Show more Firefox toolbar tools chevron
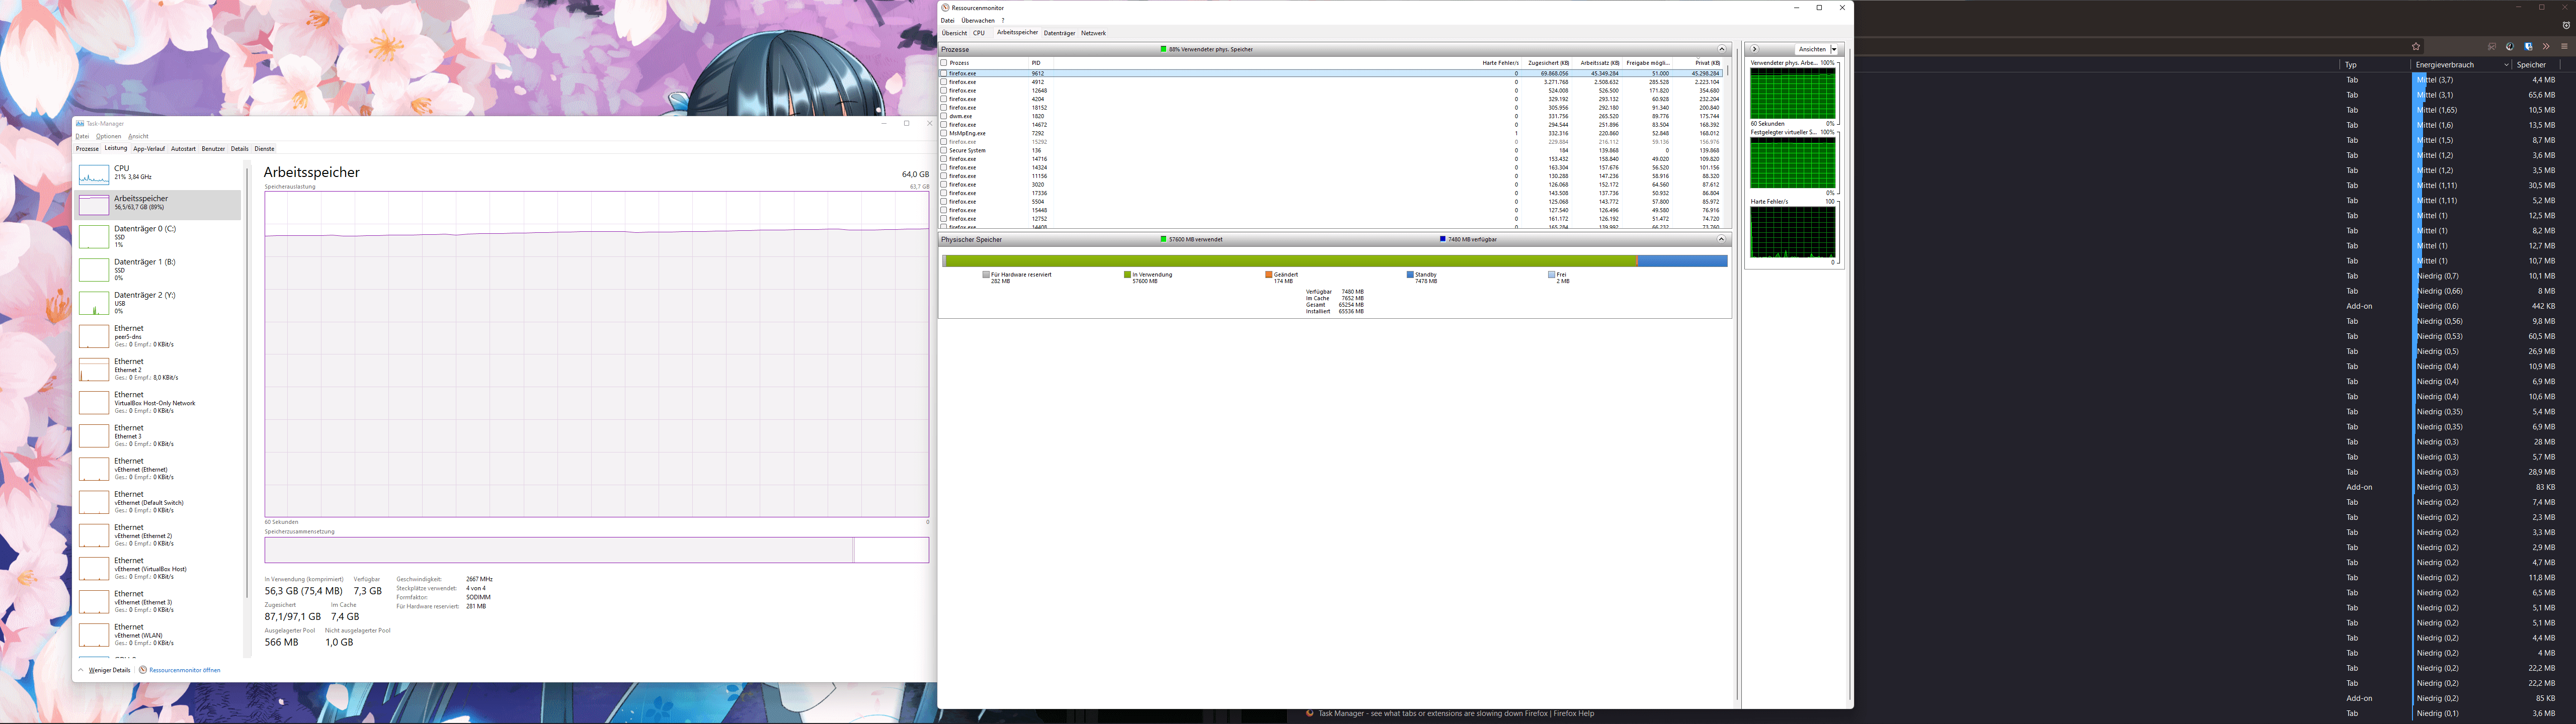This screenshot has width=2576, height=724. tap(2546, 47)
